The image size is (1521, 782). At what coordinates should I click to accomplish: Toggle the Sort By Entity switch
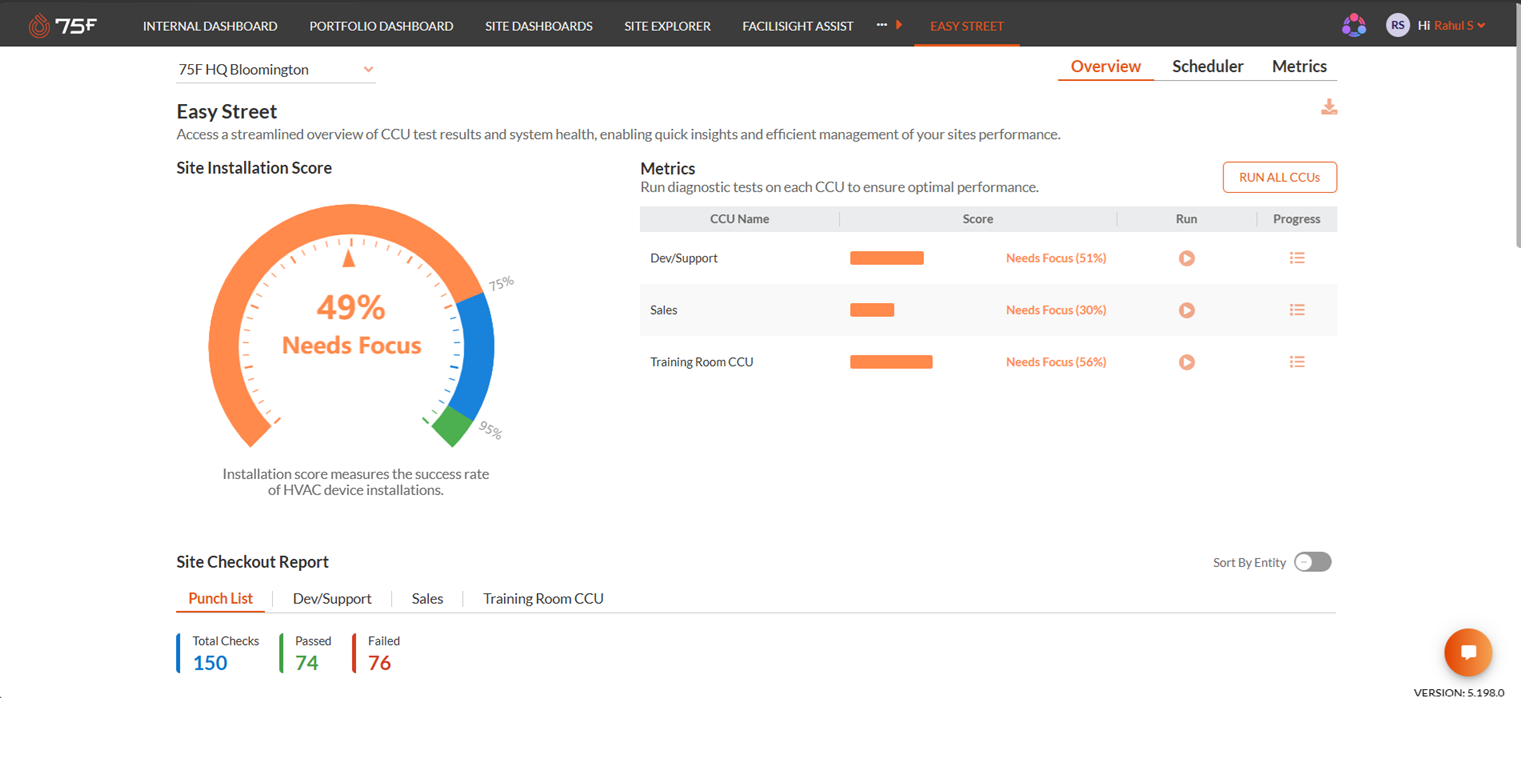click(1312, 562)
